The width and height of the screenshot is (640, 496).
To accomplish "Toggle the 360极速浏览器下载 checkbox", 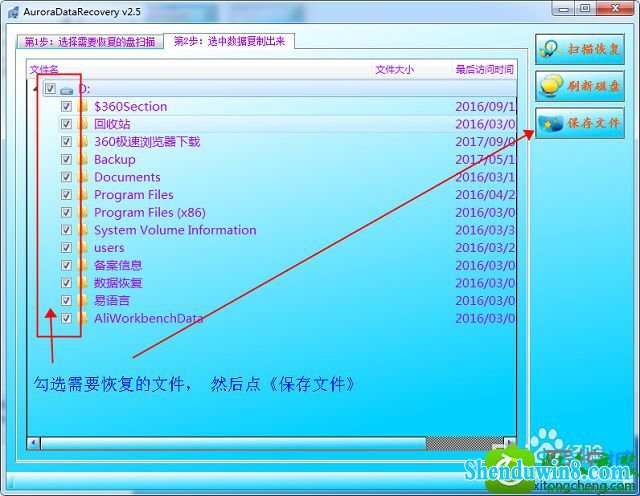I will coord(66,142).
